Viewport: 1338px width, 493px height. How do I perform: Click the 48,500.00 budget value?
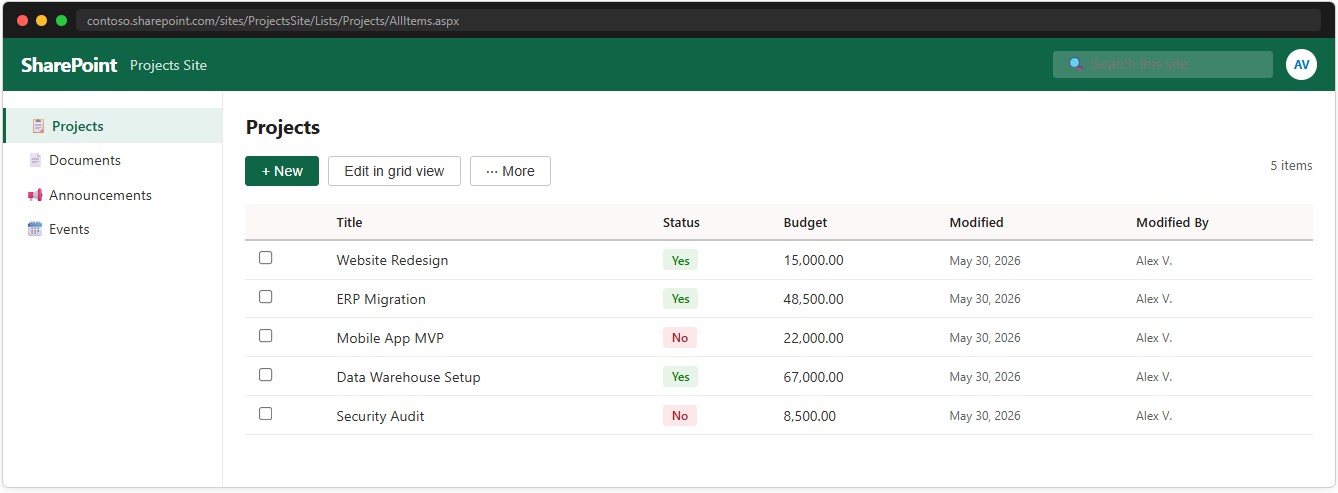coord(813,299)
